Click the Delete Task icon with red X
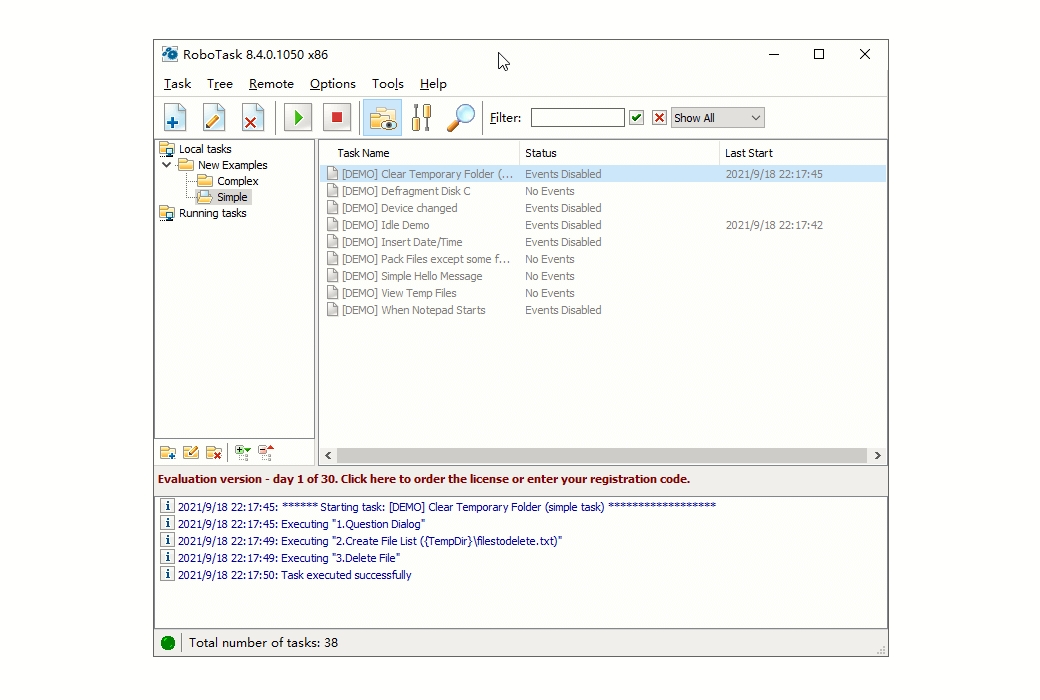 click(252, 118)
